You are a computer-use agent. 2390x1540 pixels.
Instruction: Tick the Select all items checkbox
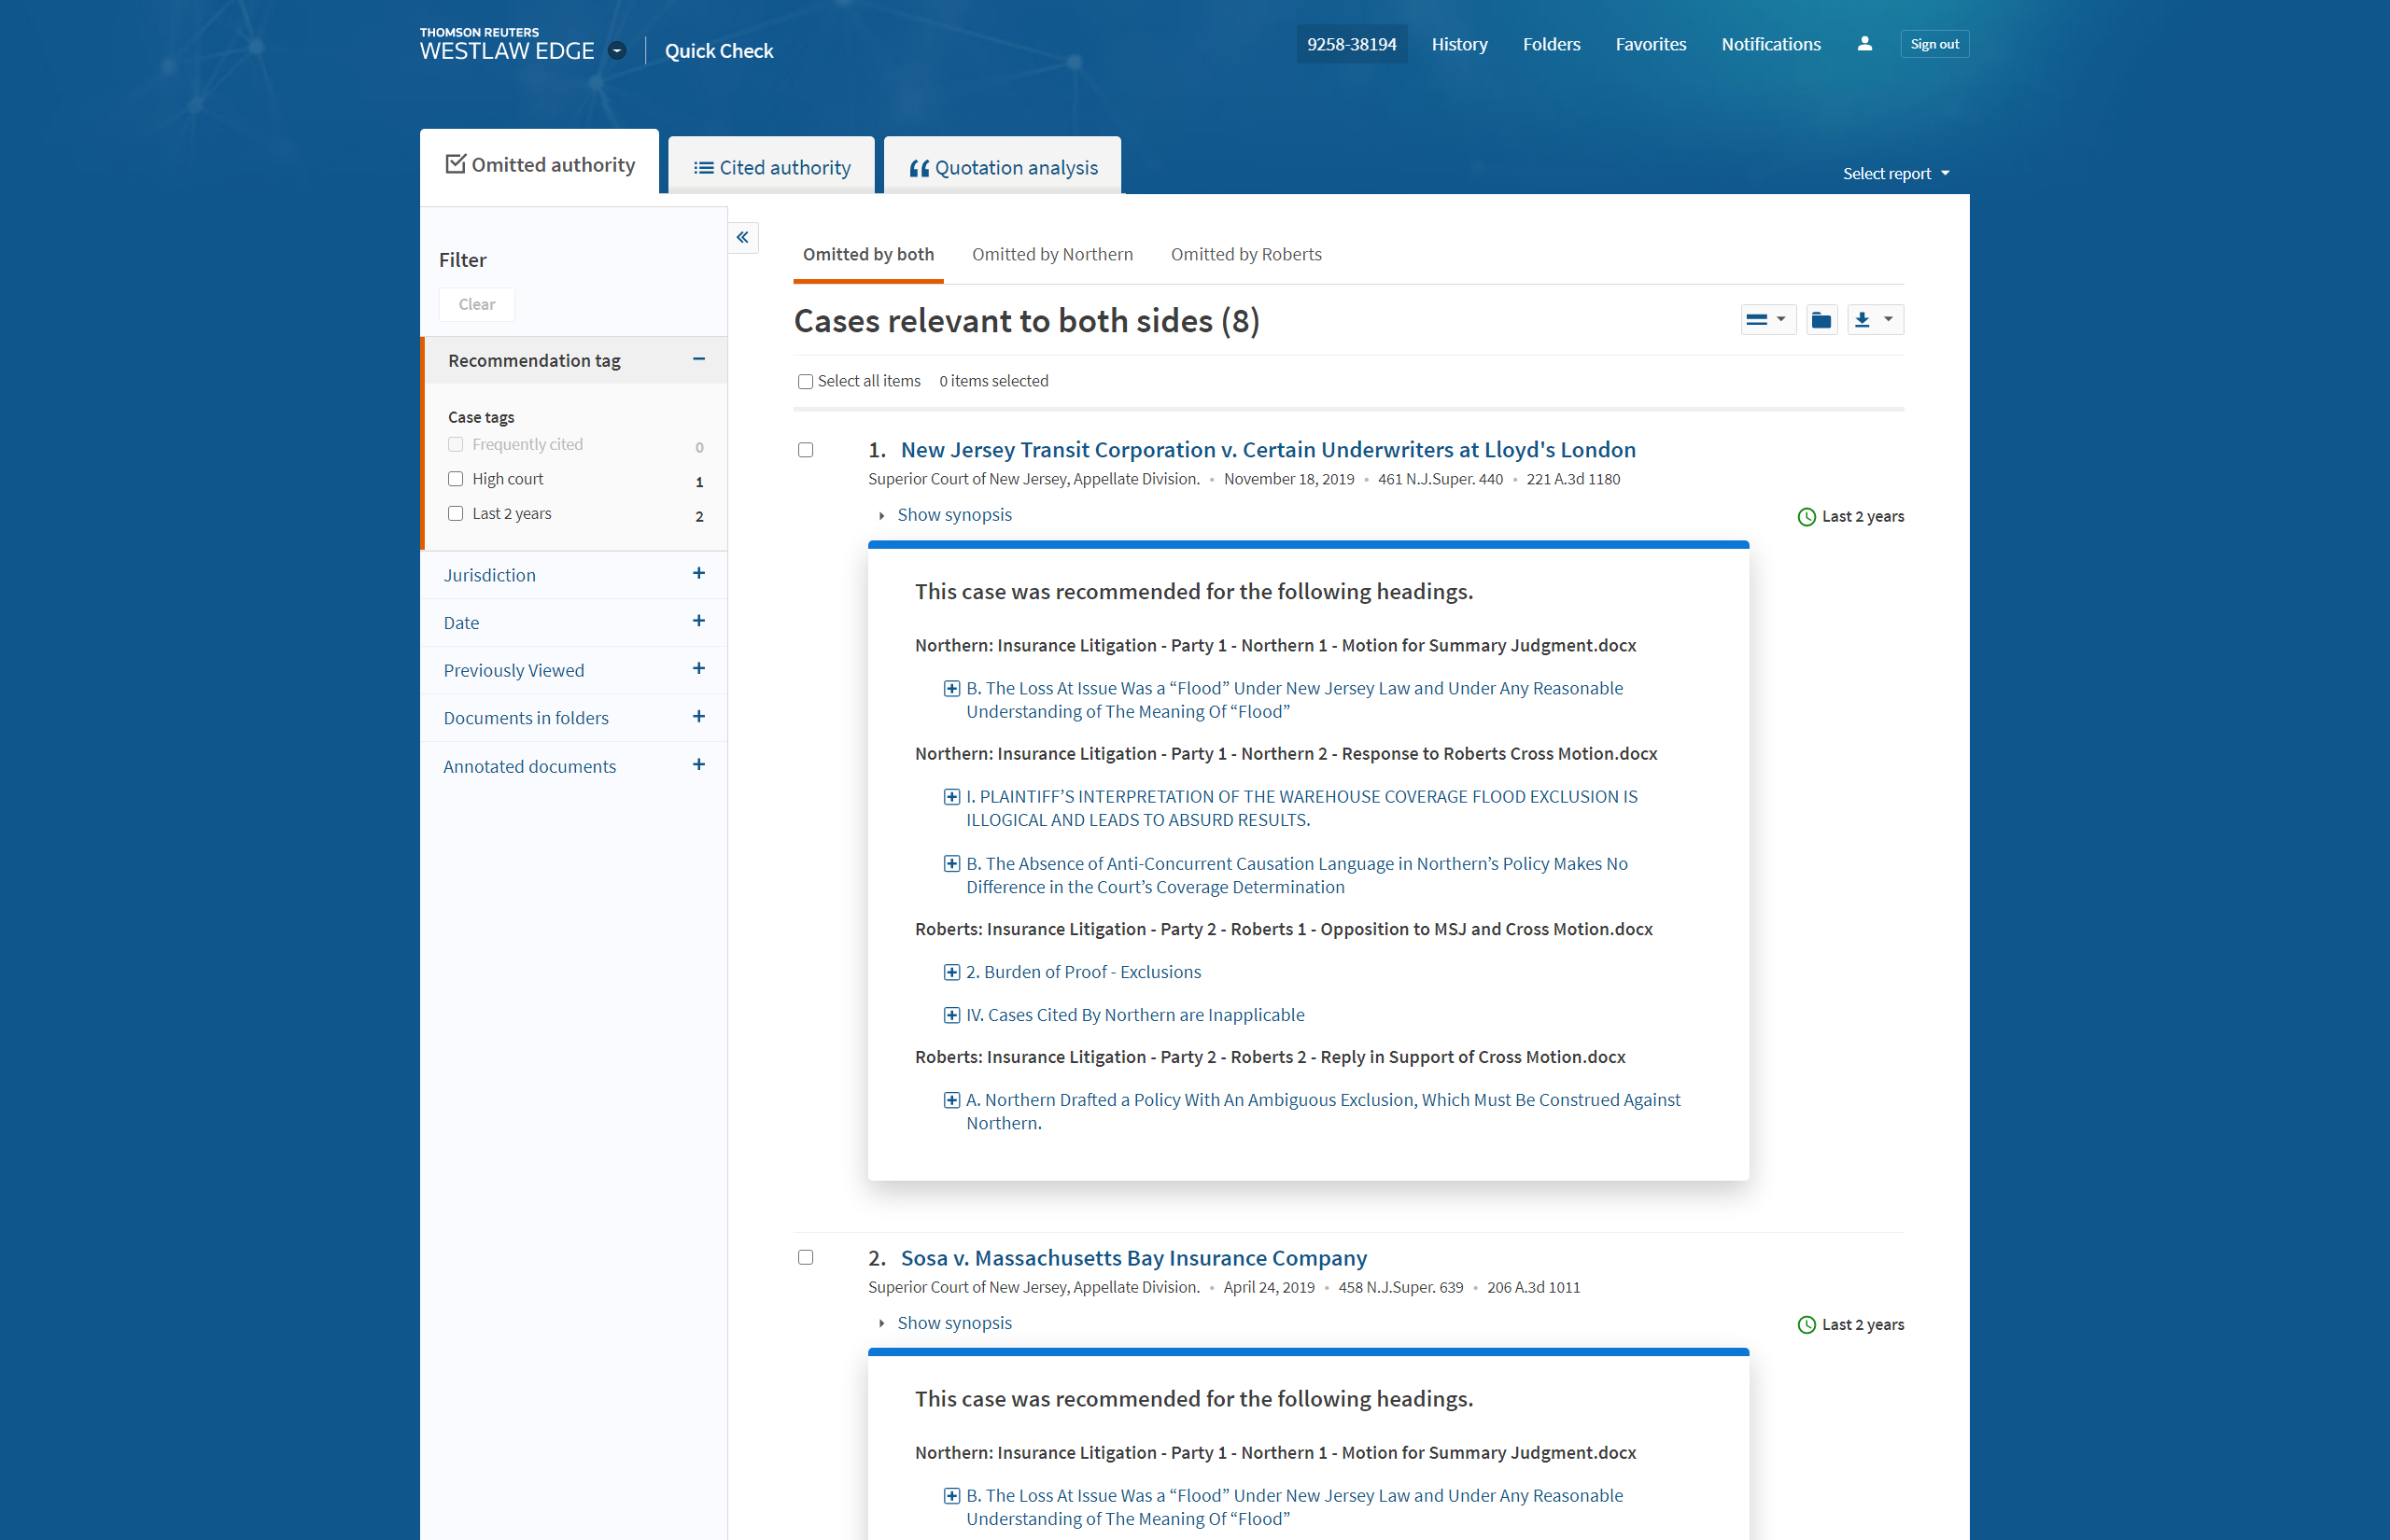tap(805, 382)
